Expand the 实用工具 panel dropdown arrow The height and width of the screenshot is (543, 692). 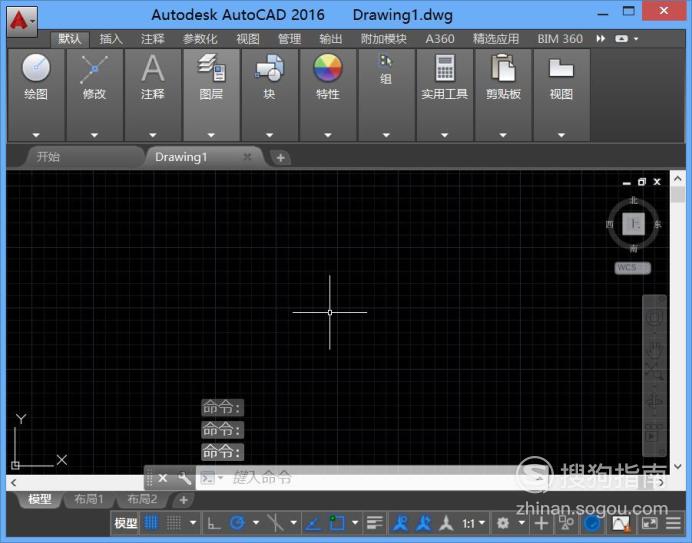444,135
